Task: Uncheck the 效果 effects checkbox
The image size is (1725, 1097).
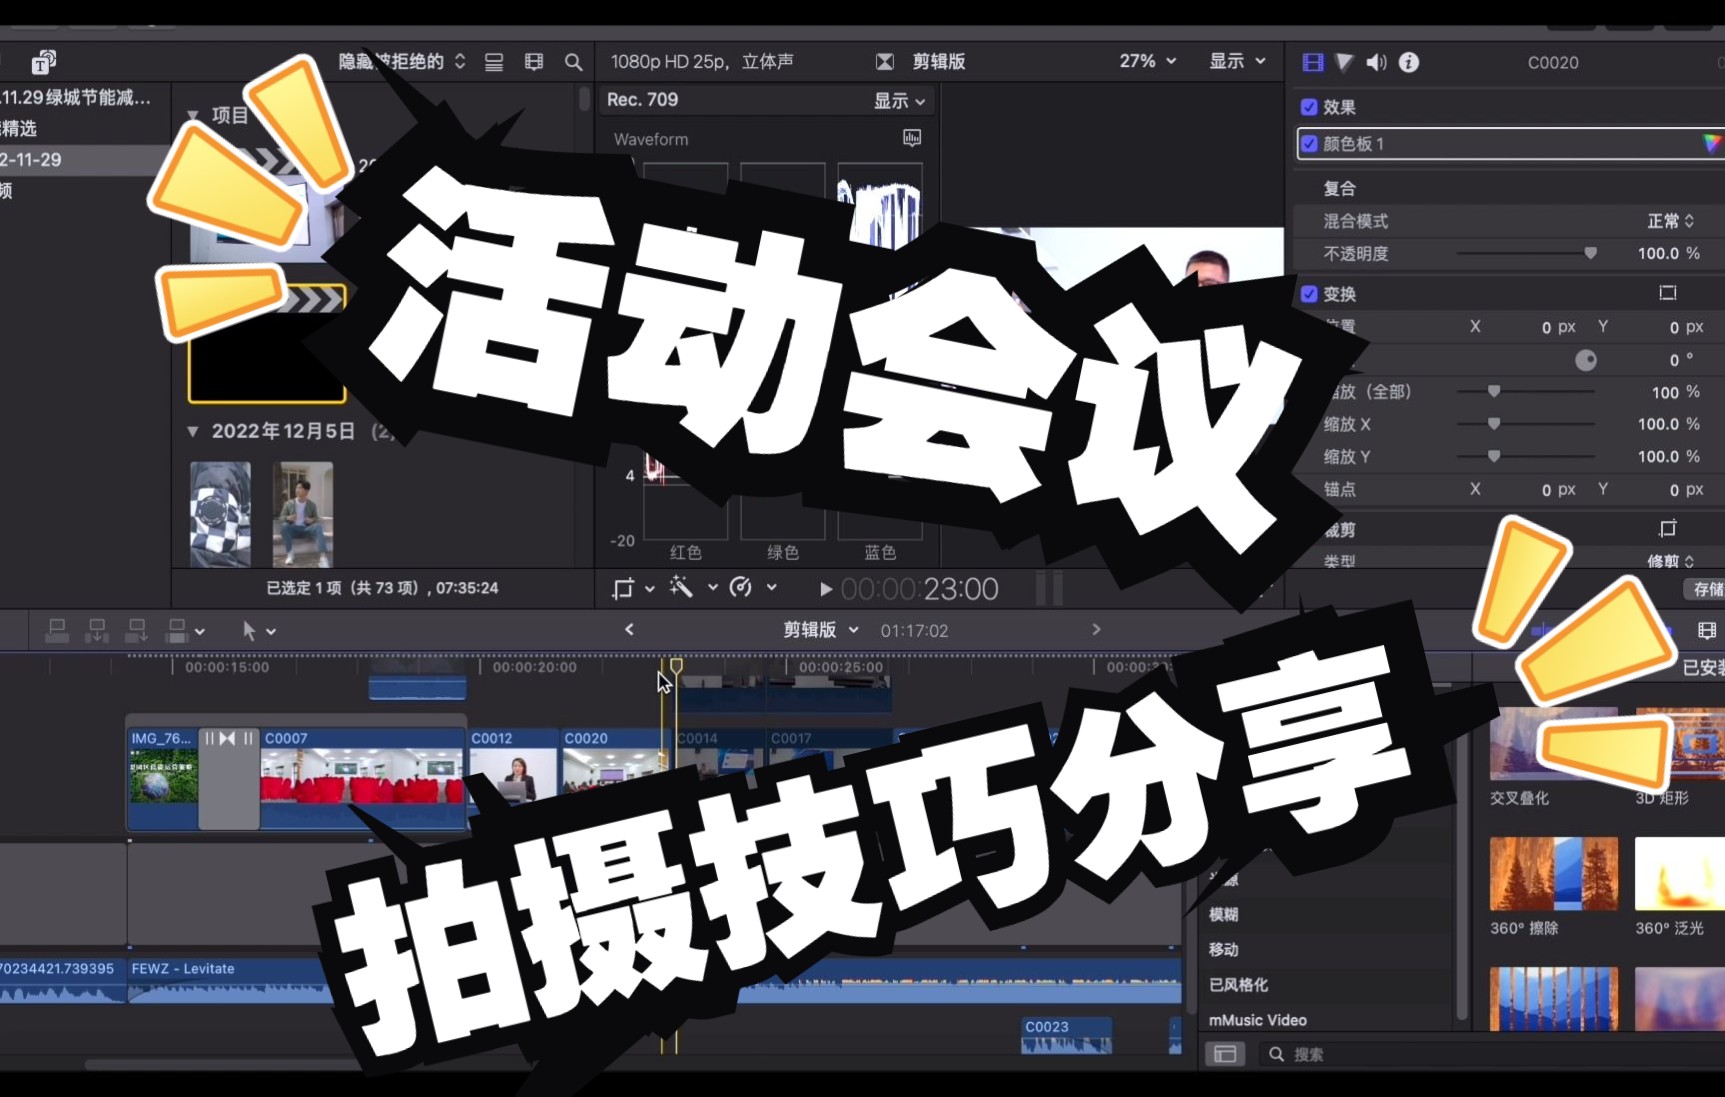Action: click(1309, 107)
